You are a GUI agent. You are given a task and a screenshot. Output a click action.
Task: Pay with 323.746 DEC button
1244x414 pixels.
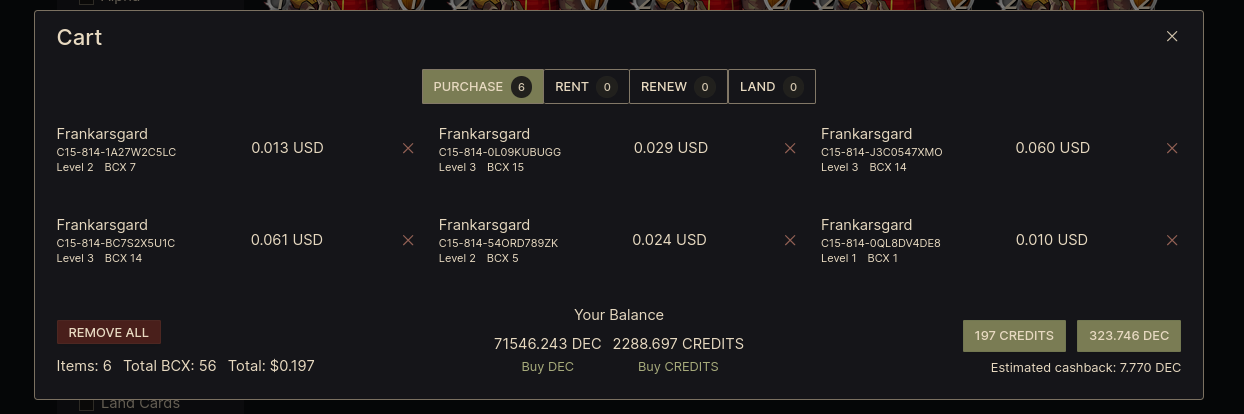click(x=1128, y=336)
